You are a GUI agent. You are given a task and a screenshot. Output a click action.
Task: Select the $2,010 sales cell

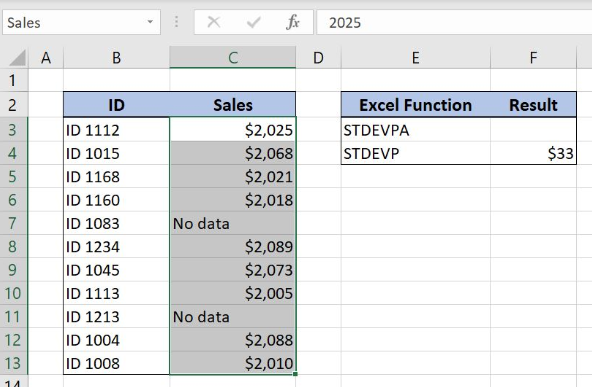[233, 363]
